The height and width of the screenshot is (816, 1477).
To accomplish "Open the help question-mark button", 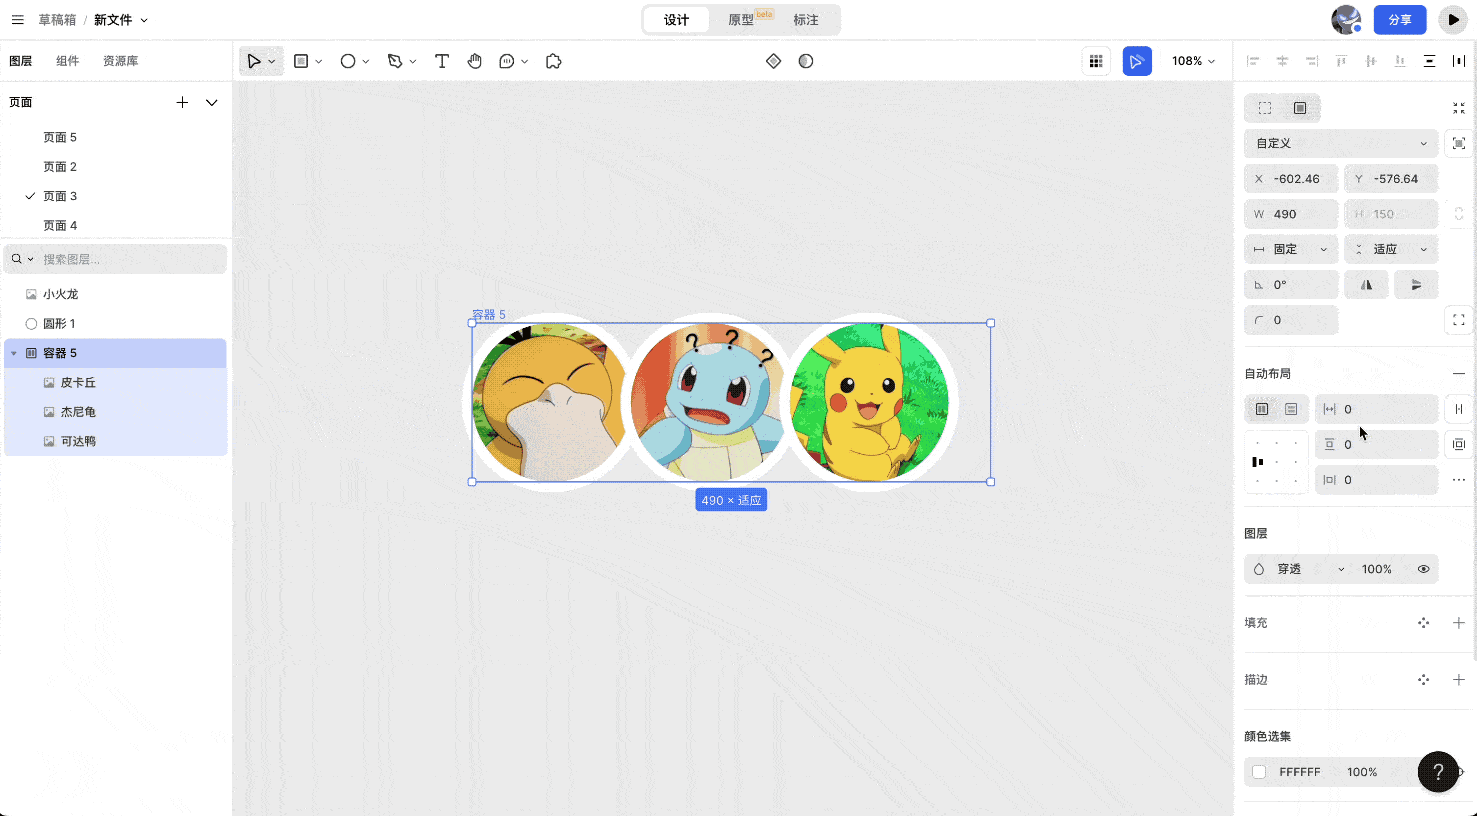I will tap(1438, 772).
